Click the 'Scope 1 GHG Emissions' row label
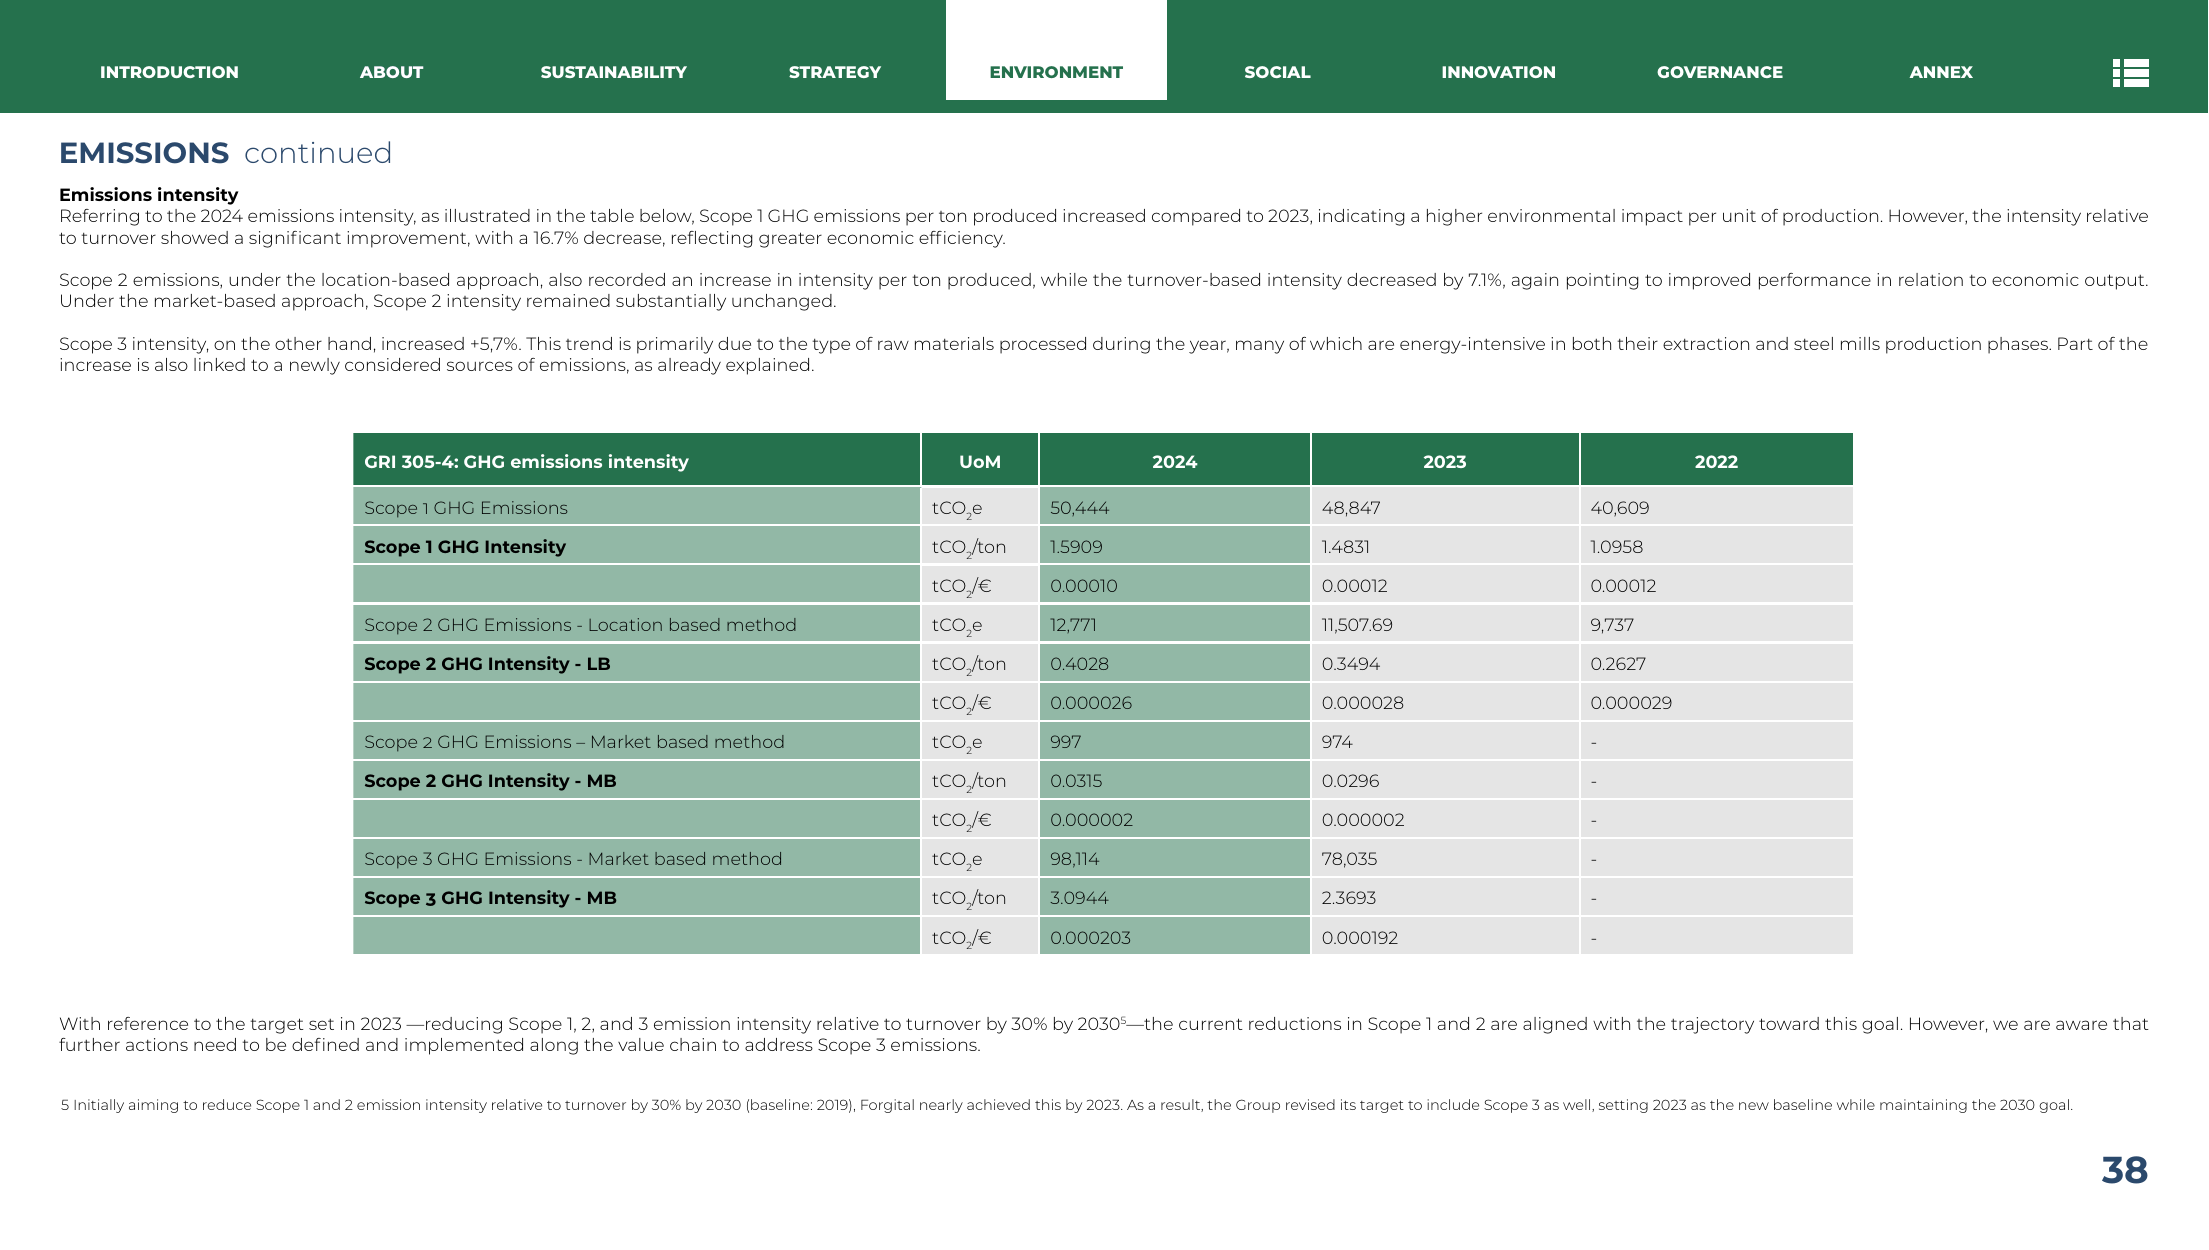The image size is (2209, 1250). point(466,508)
